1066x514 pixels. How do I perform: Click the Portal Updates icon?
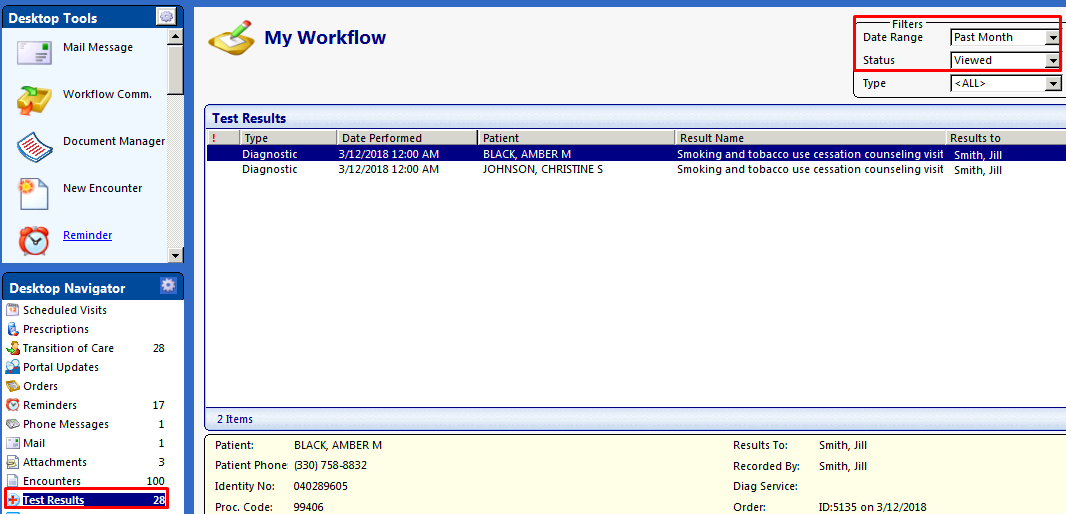[x=12, y=367]
